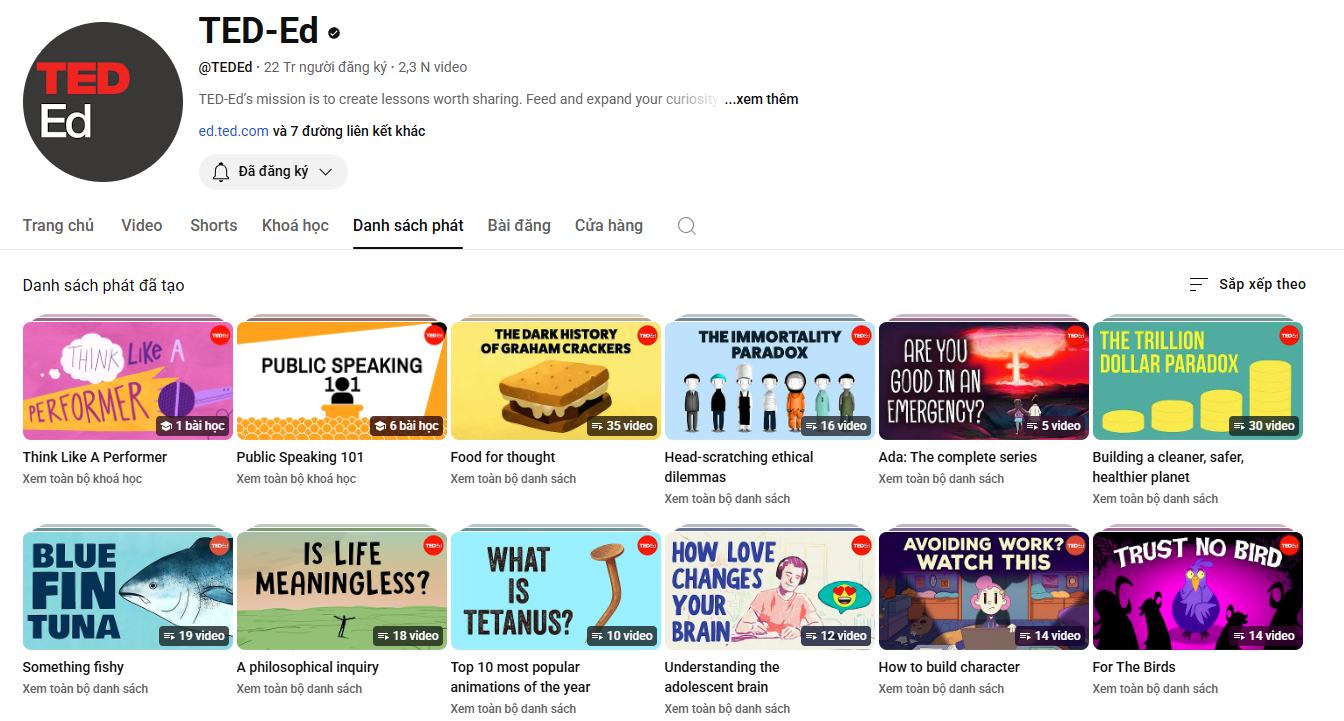Open 'Top 10 most popular animations' title

point(520,677)
